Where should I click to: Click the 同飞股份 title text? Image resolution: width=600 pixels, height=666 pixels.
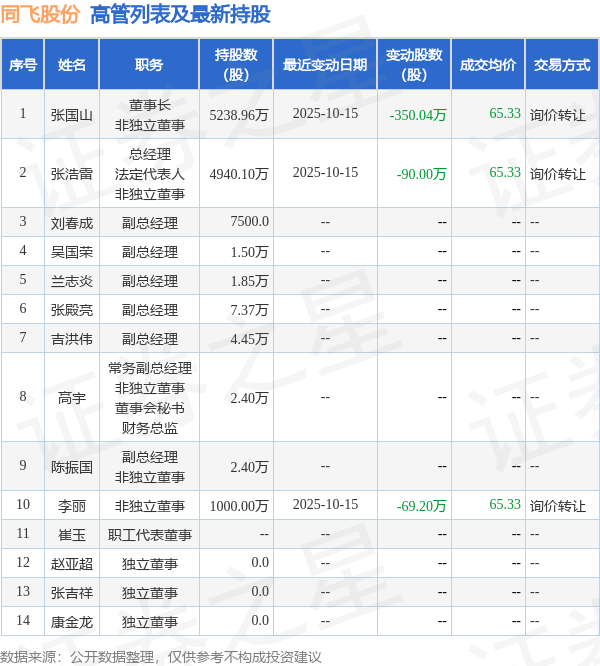(x=40, y=14)
